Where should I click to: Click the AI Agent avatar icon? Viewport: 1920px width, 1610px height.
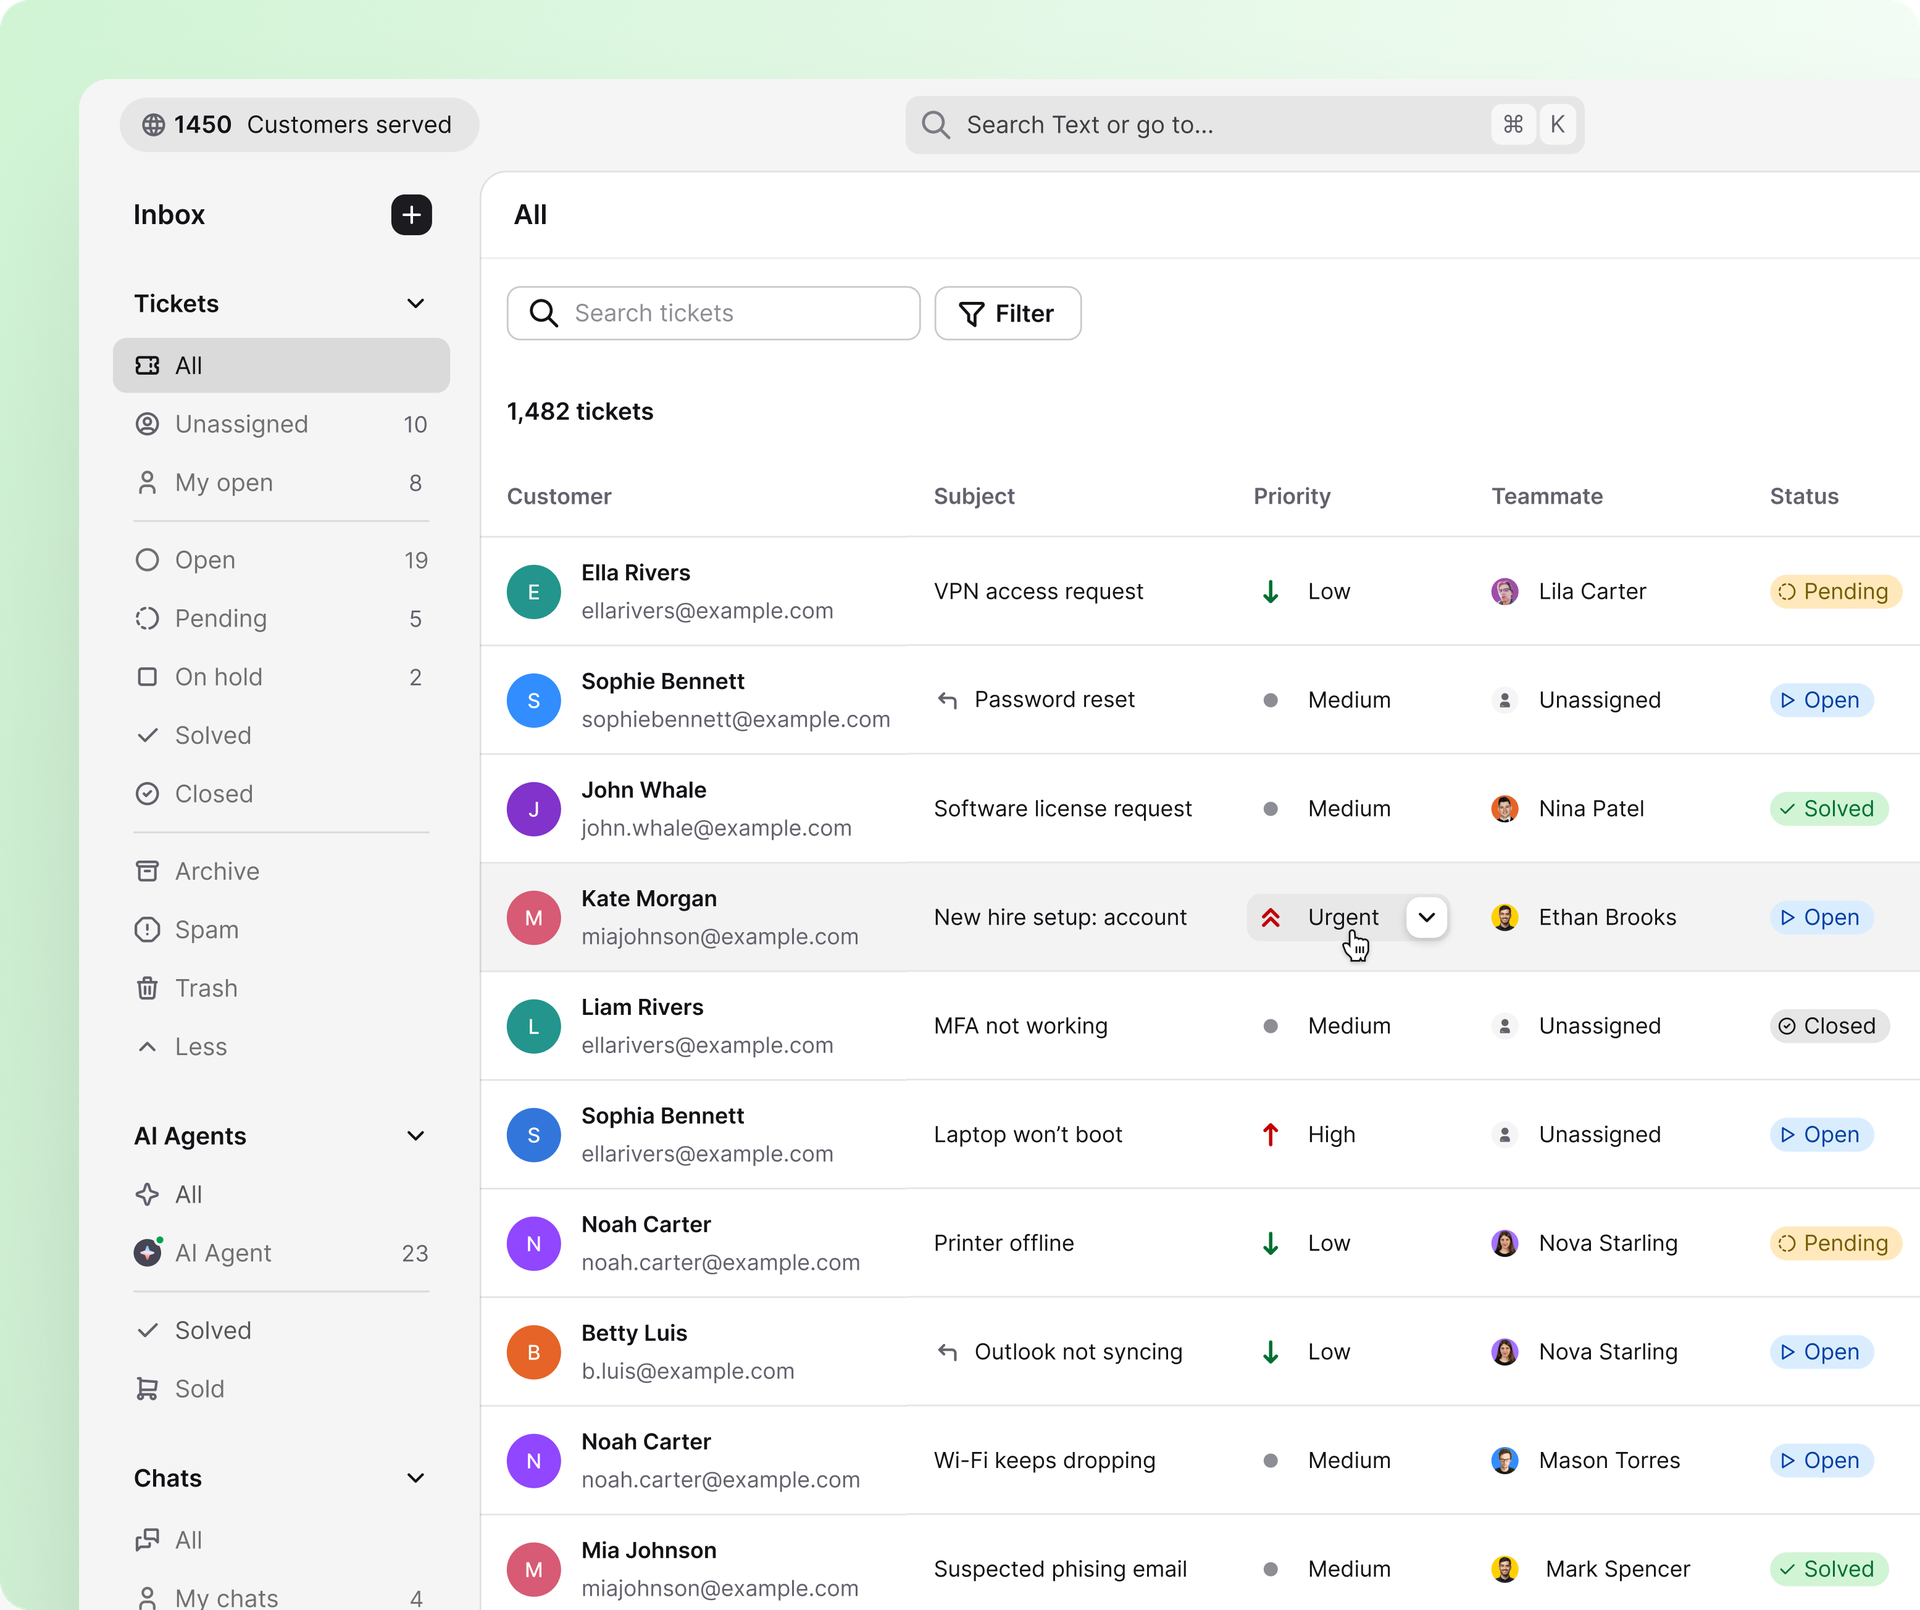click(148, 1252)
